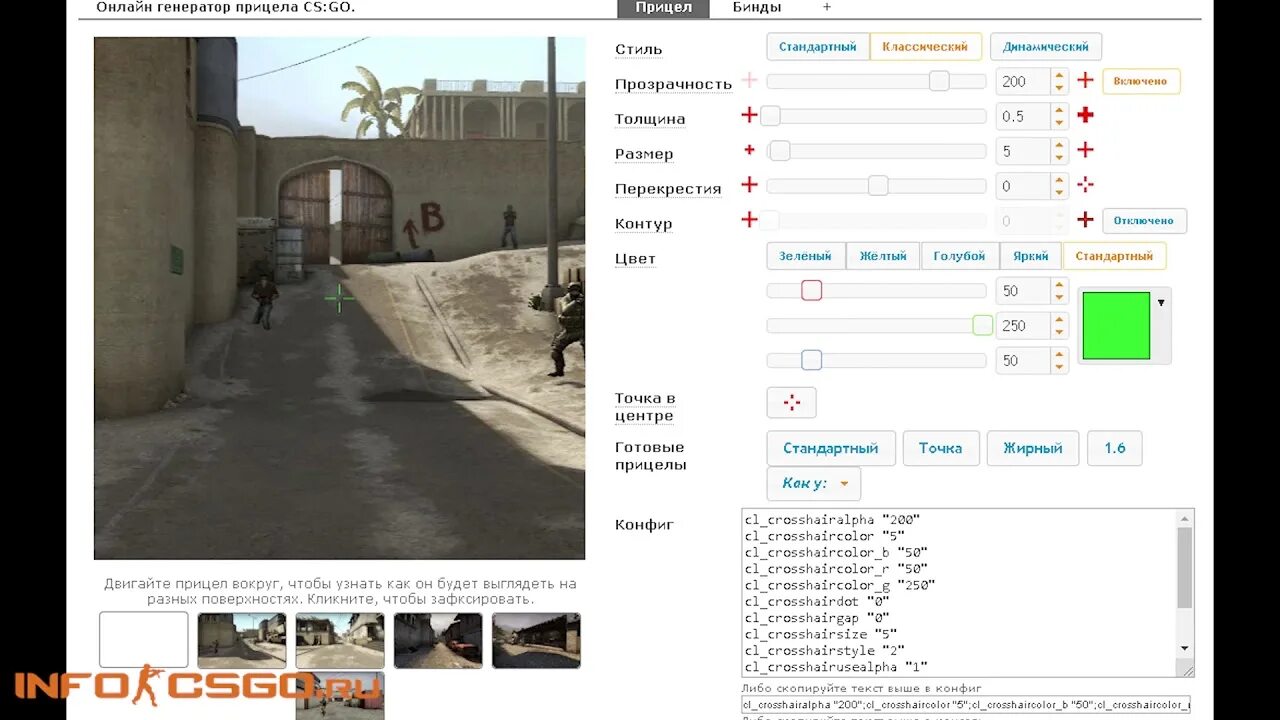
Task: Select the fourth map background thumbnail with car
Action: pyautogui.click(x=438, y=640)
